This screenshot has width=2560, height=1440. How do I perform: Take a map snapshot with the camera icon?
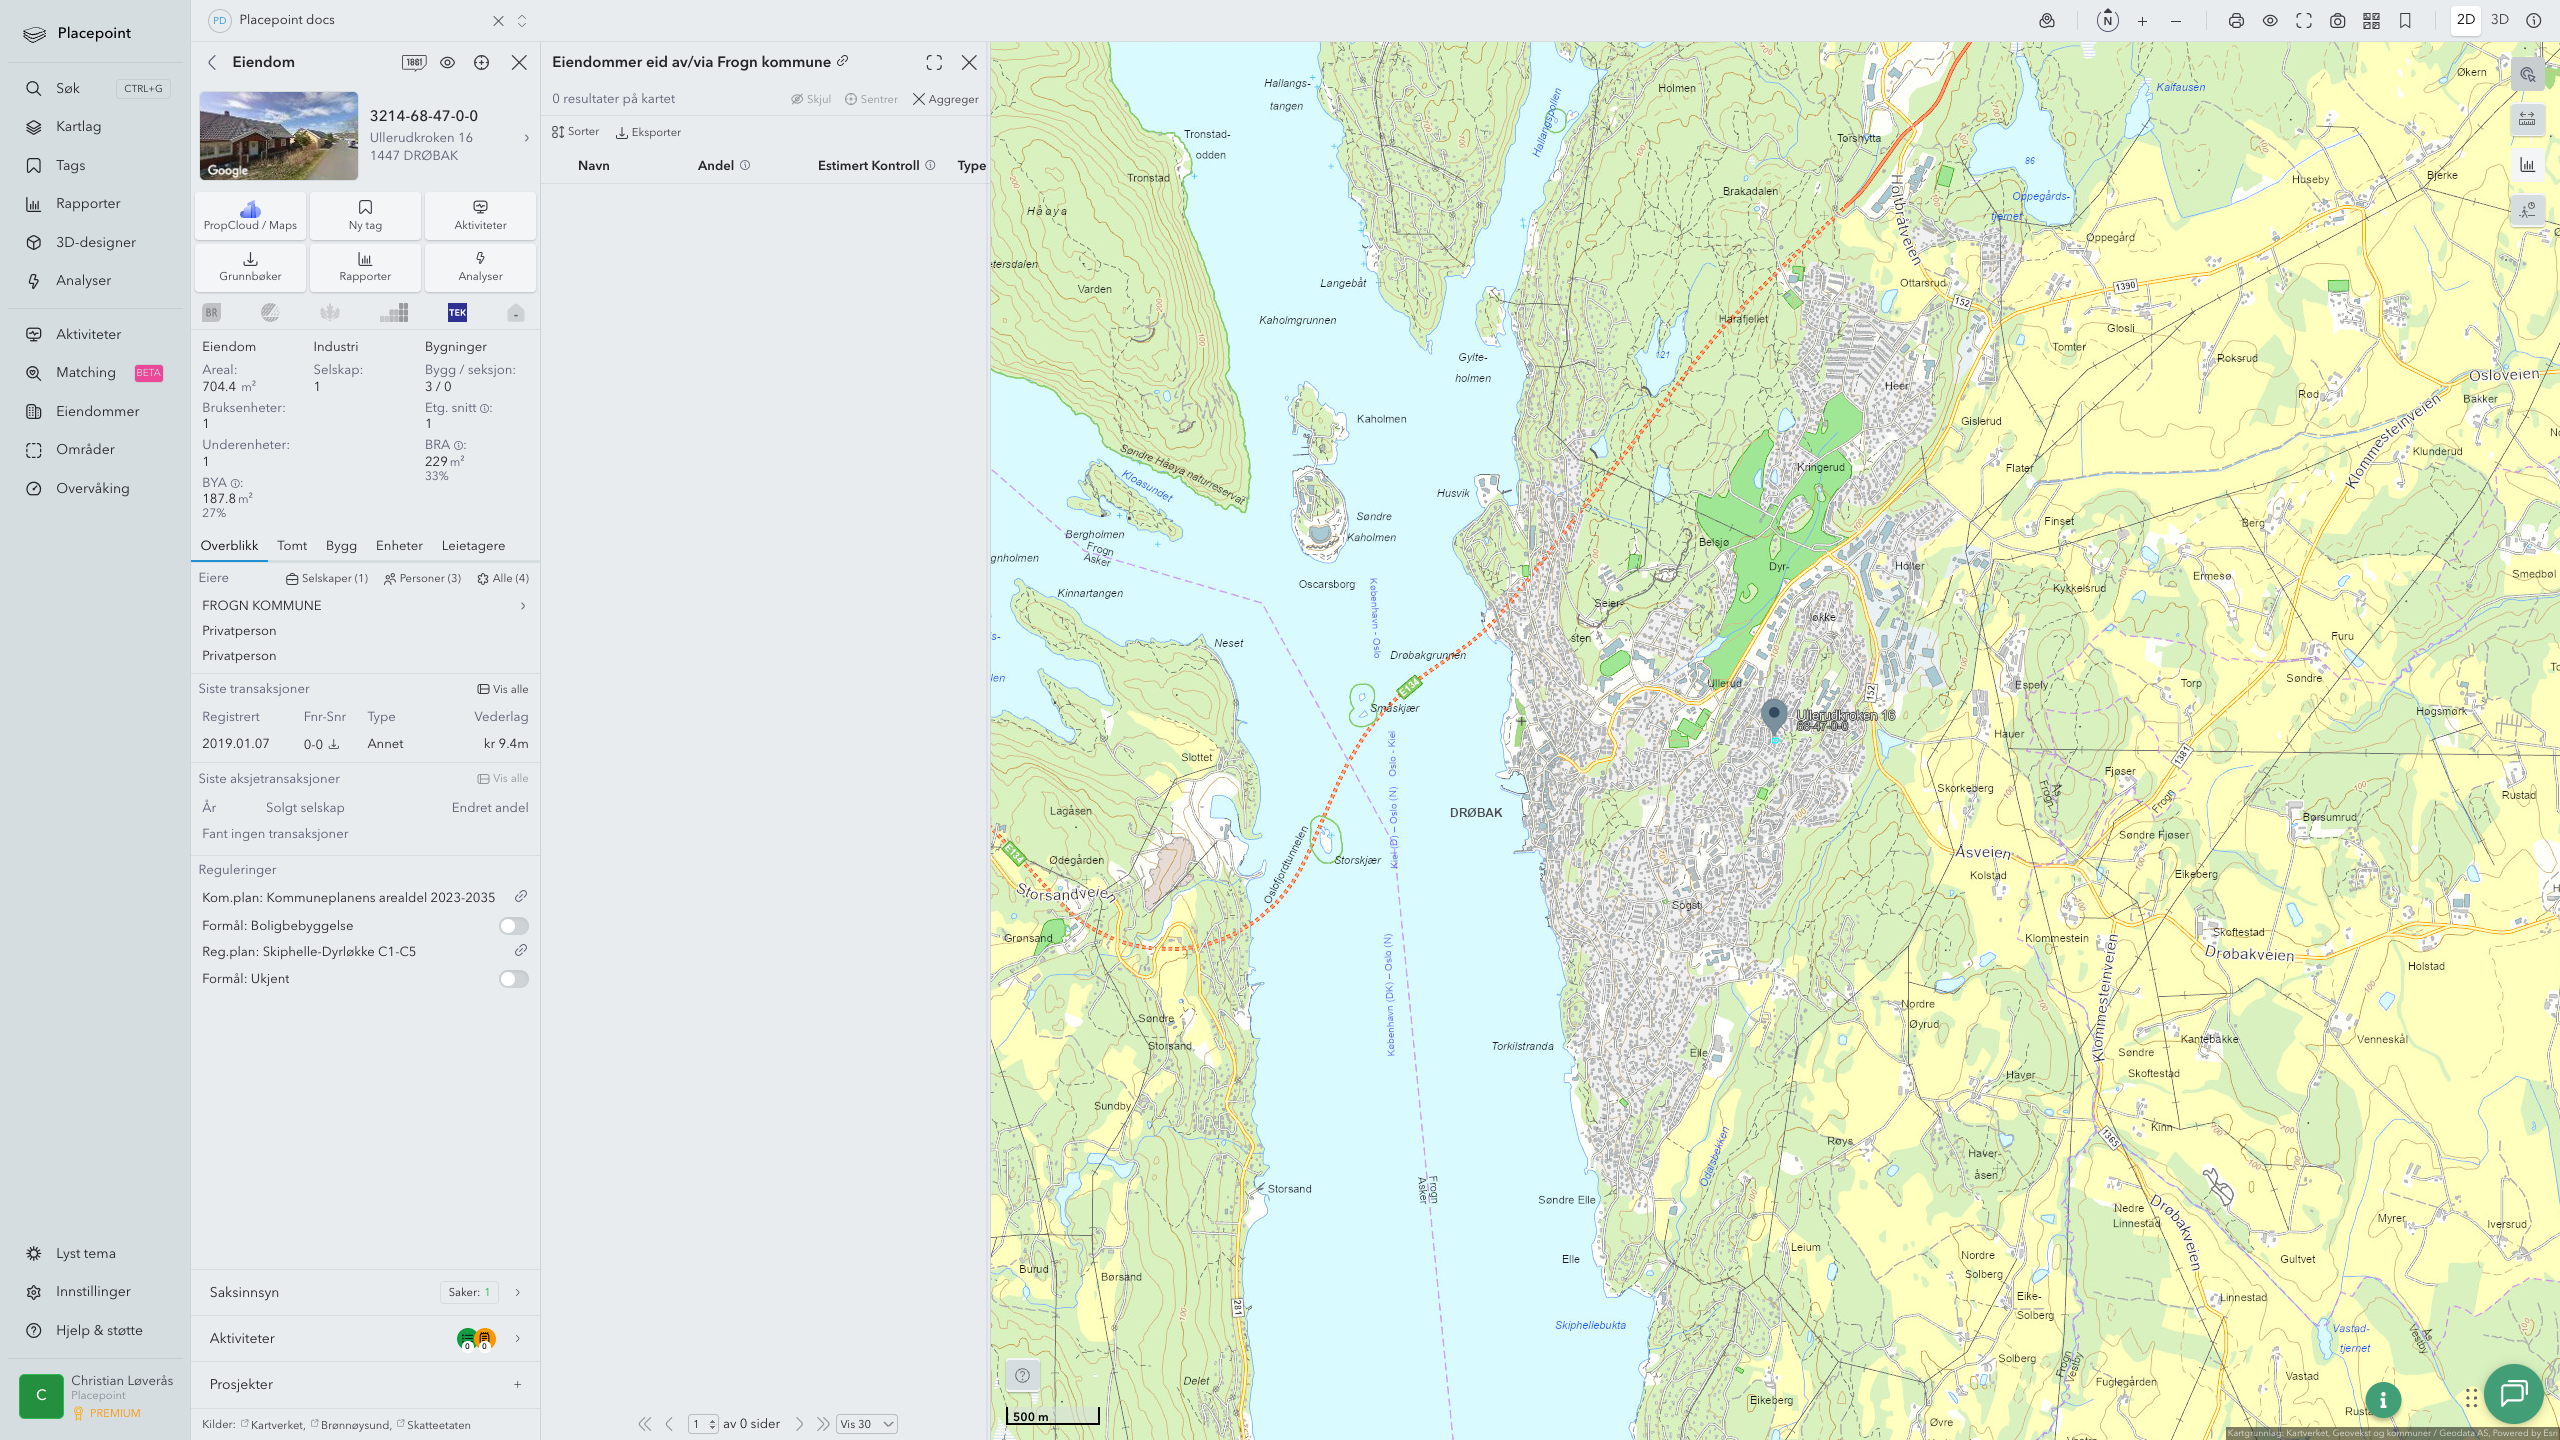tap(2338, 21)
